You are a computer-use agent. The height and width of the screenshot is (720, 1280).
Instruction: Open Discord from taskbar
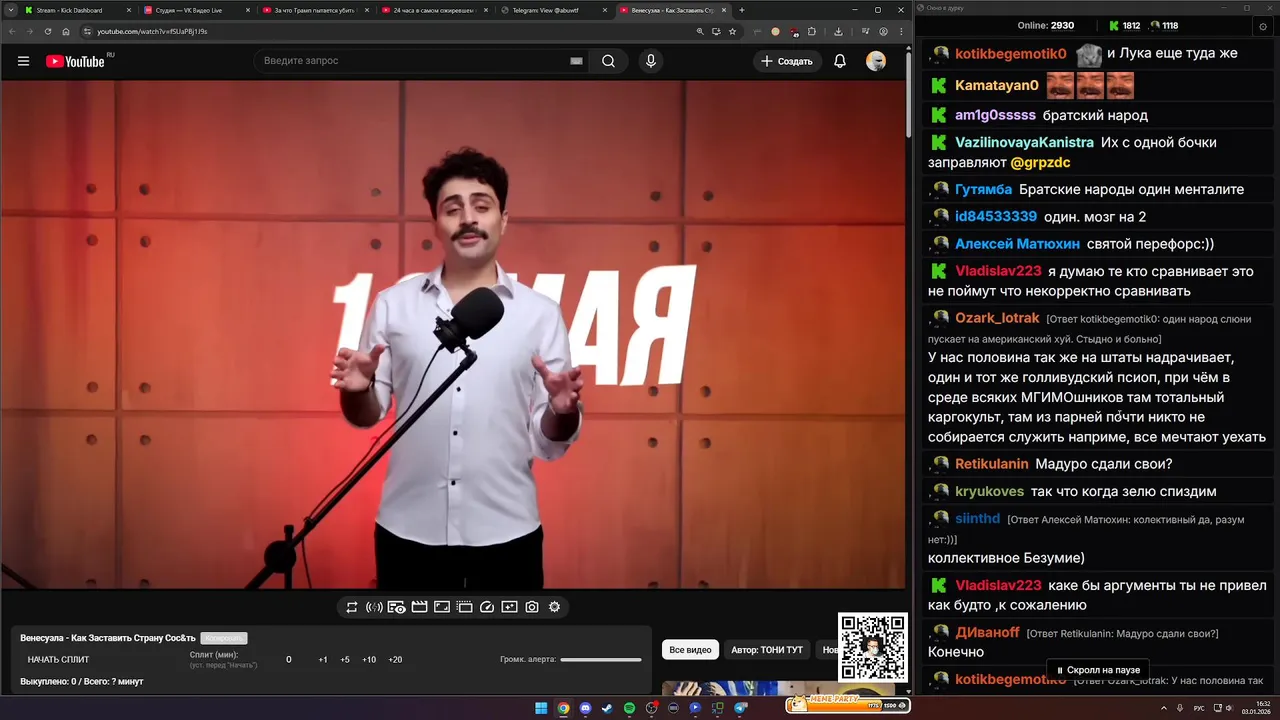[585, 708]
